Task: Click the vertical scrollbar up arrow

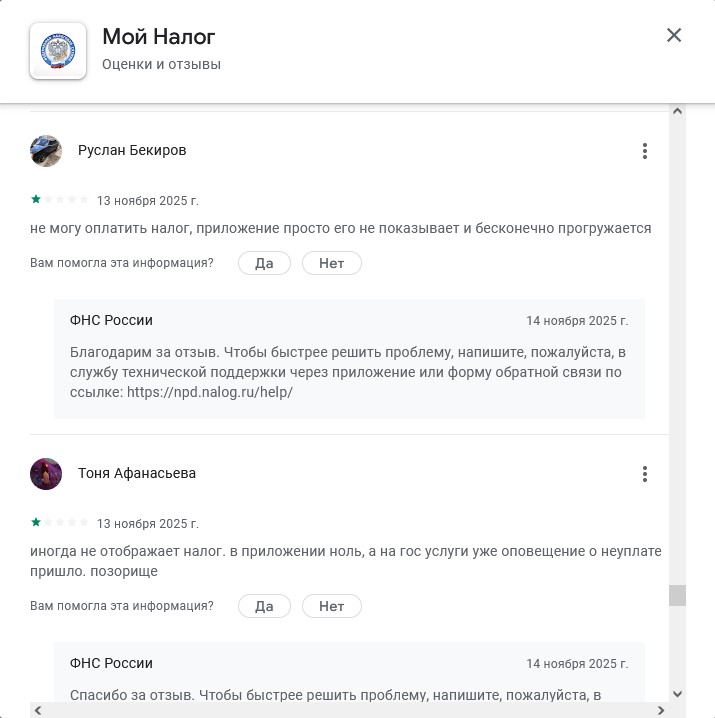Action: click(x=678, y=112)
